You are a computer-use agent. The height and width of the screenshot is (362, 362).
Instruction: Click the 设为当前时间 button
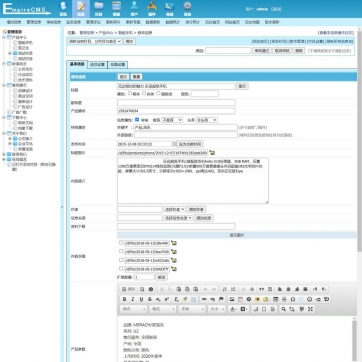tap(190, 144)
